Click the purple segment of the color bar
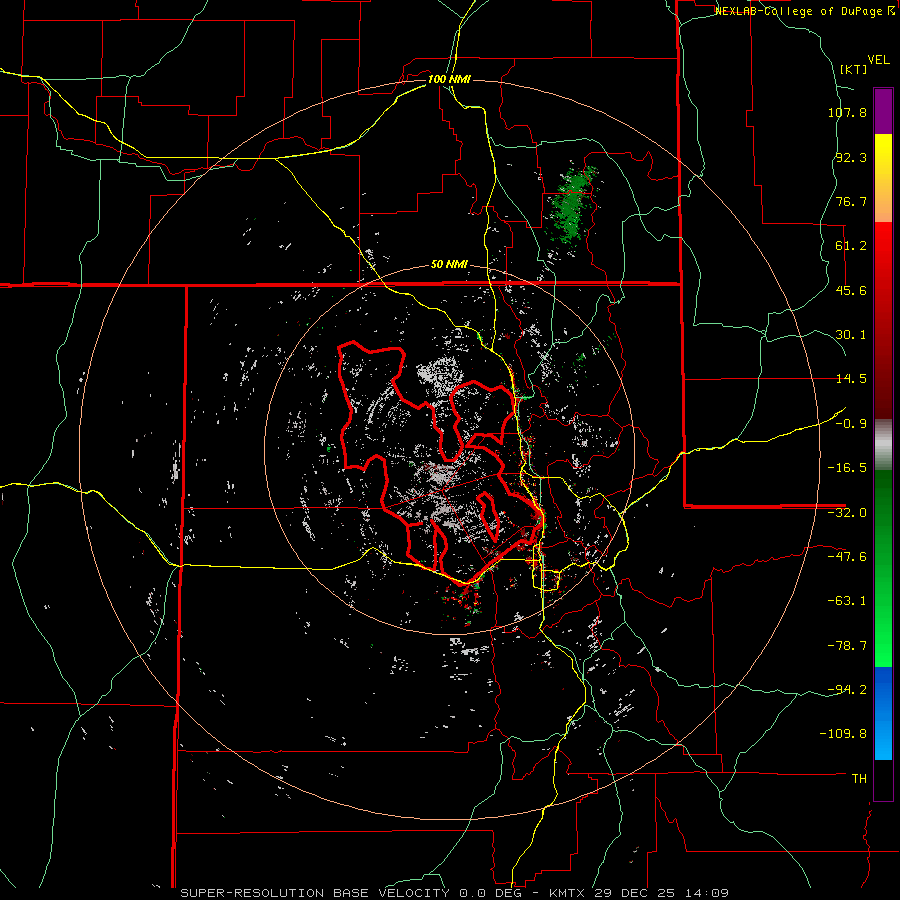This screenshot has width=900, height=900. (883, 111)
